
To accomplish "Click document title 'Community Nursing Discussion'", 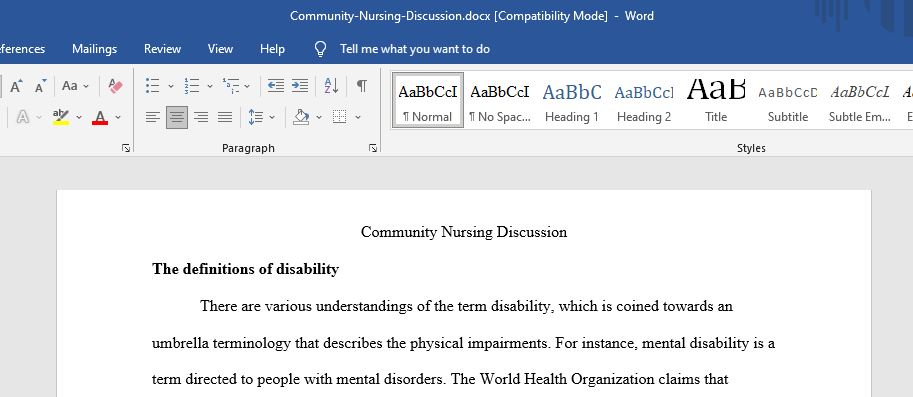I will (464, 232).
